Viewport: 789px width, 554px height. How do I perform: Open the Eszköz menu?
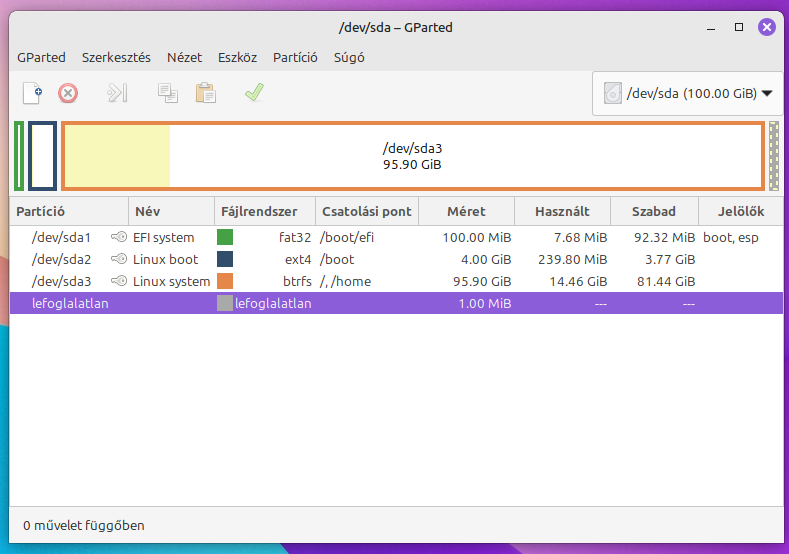point(238,57)
